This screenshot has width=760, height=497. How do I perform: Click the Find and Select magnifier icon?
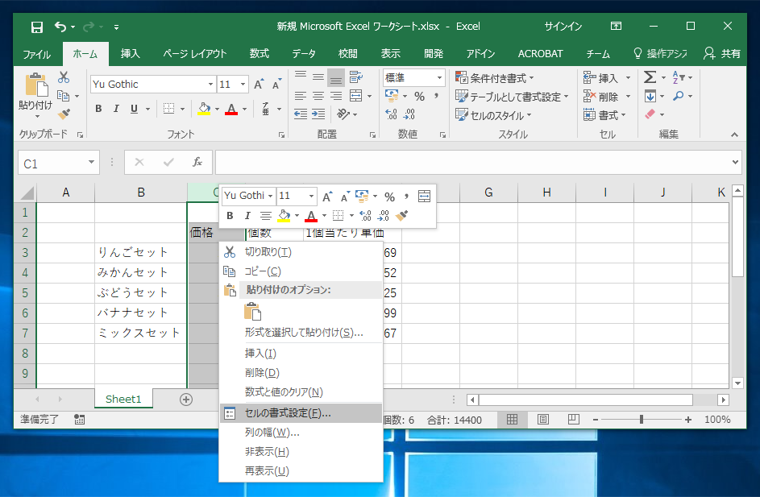678,96
